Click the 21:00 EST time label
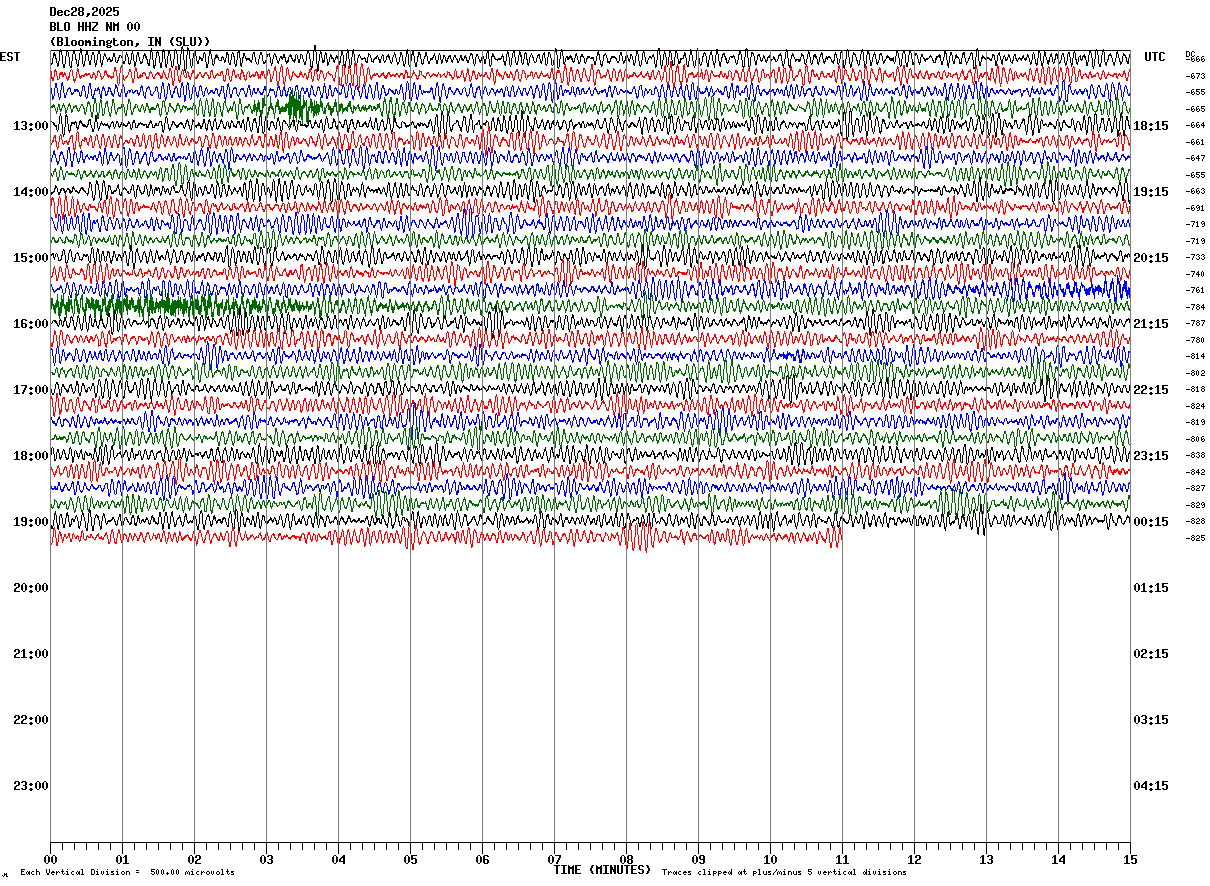1210x886 pixels. pyautogui.click(x=31, y=654)
